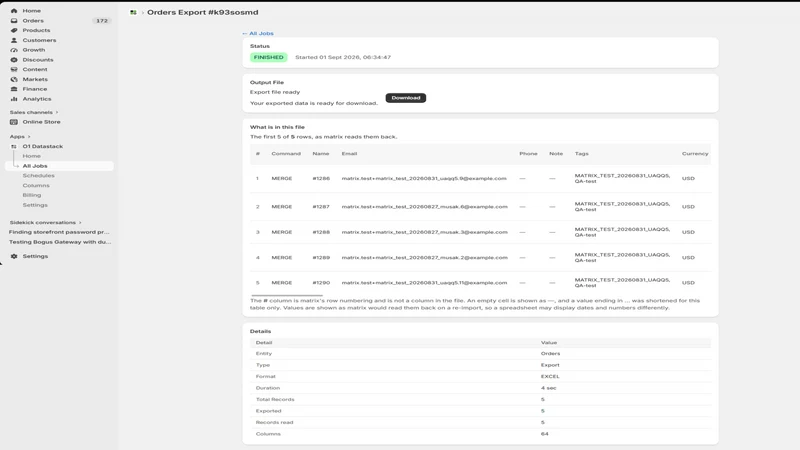Click the preview table horizontal scrollbar
The width and height of the screenshot is (800, 450).
pyautogui.click(x=287, y=295)
